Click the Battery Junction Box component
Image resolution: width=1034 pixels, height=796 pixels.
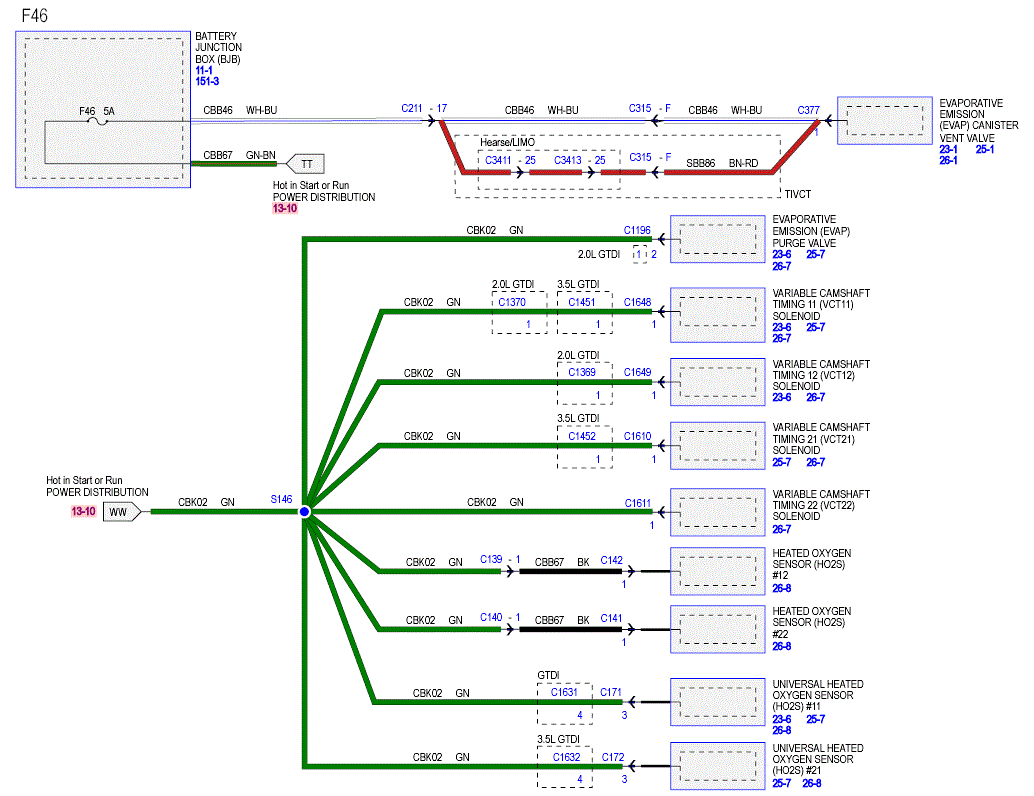(x=104, y=109)
